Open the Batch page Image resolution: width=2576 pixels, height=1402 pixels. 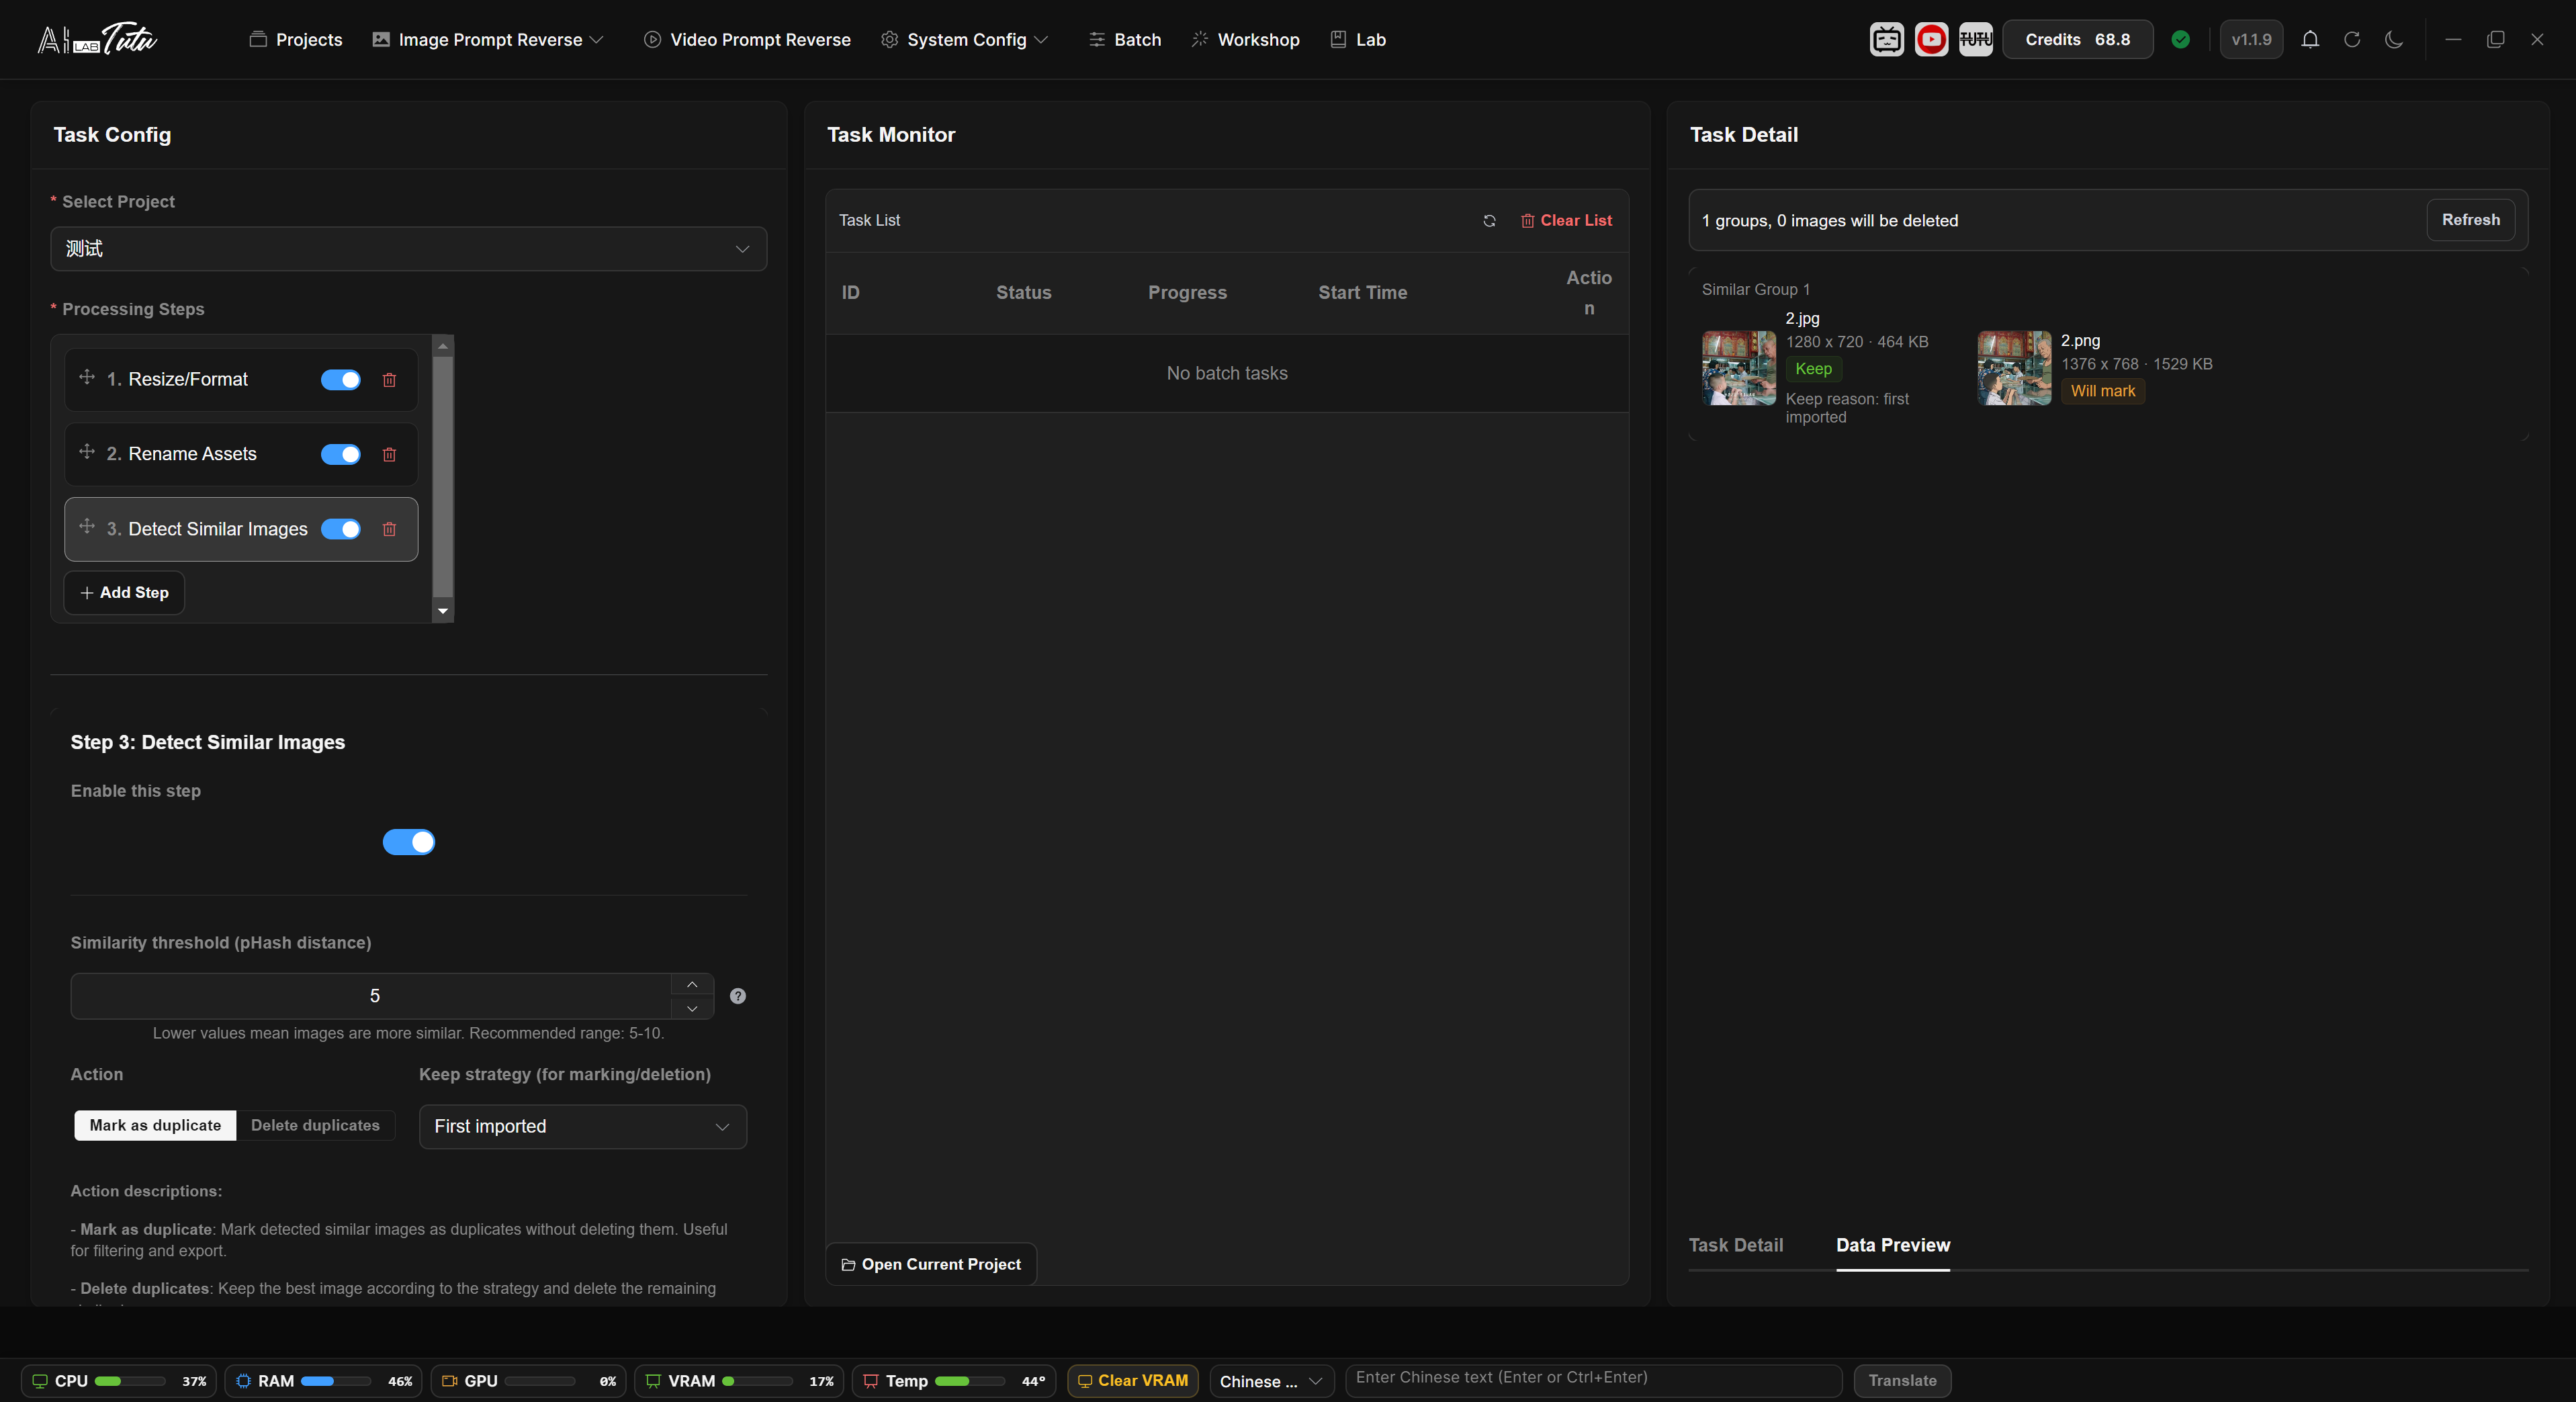[x=1125, y=39]
